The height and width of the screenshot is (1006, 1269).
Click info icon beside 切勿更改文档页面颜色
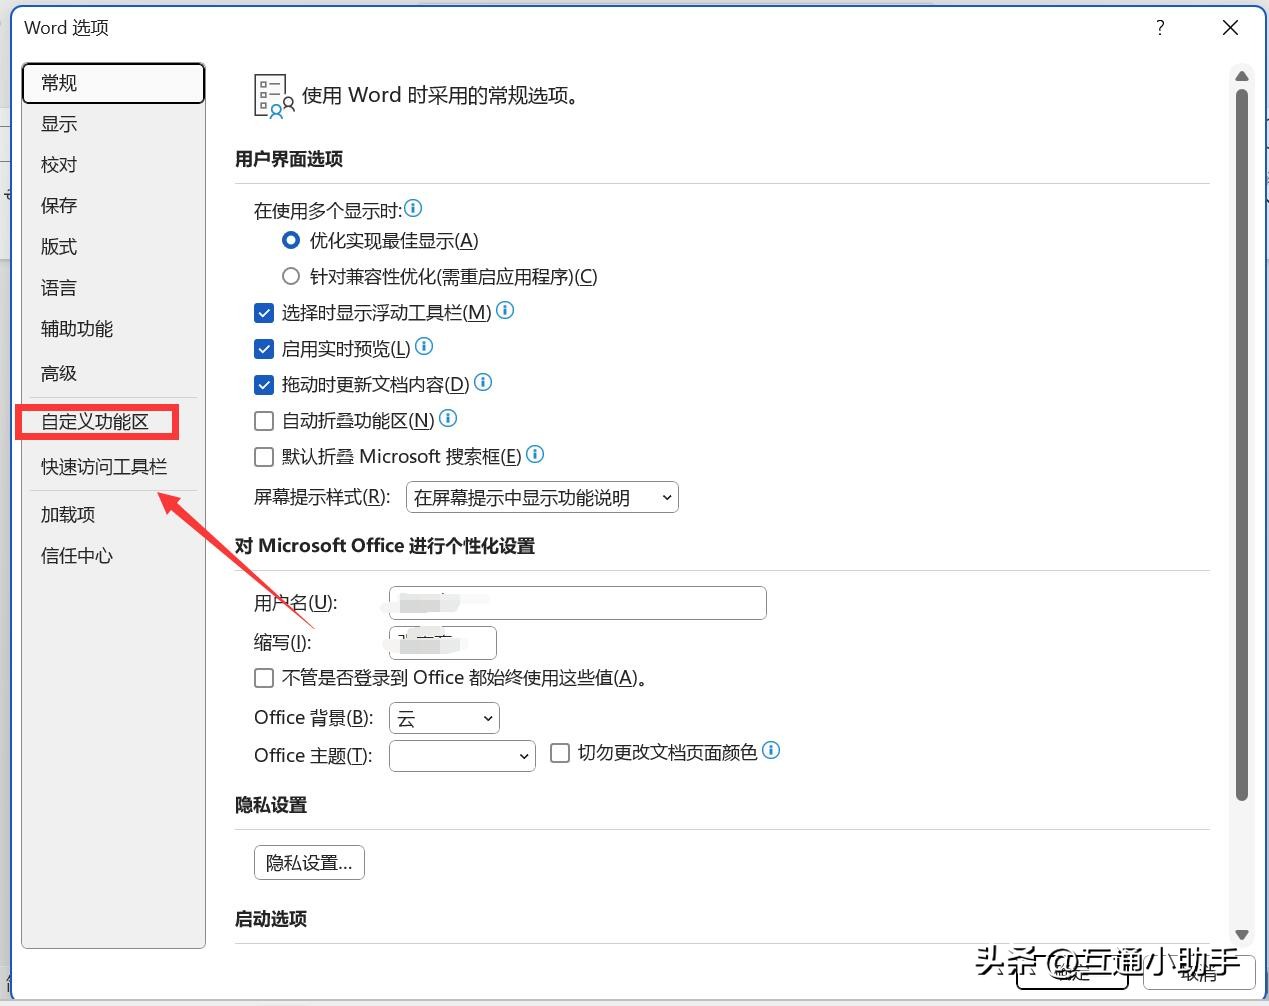pyautogui.click(x=771, y=751)
